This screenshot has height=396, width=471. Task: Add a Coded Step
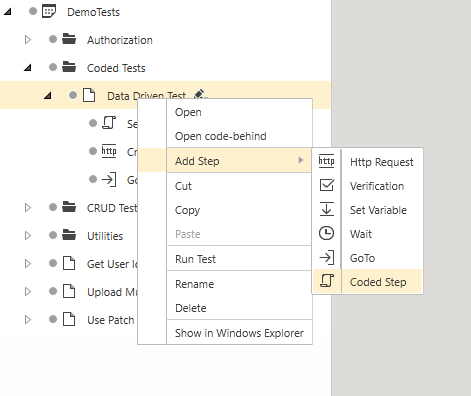[x=367, y=282]
